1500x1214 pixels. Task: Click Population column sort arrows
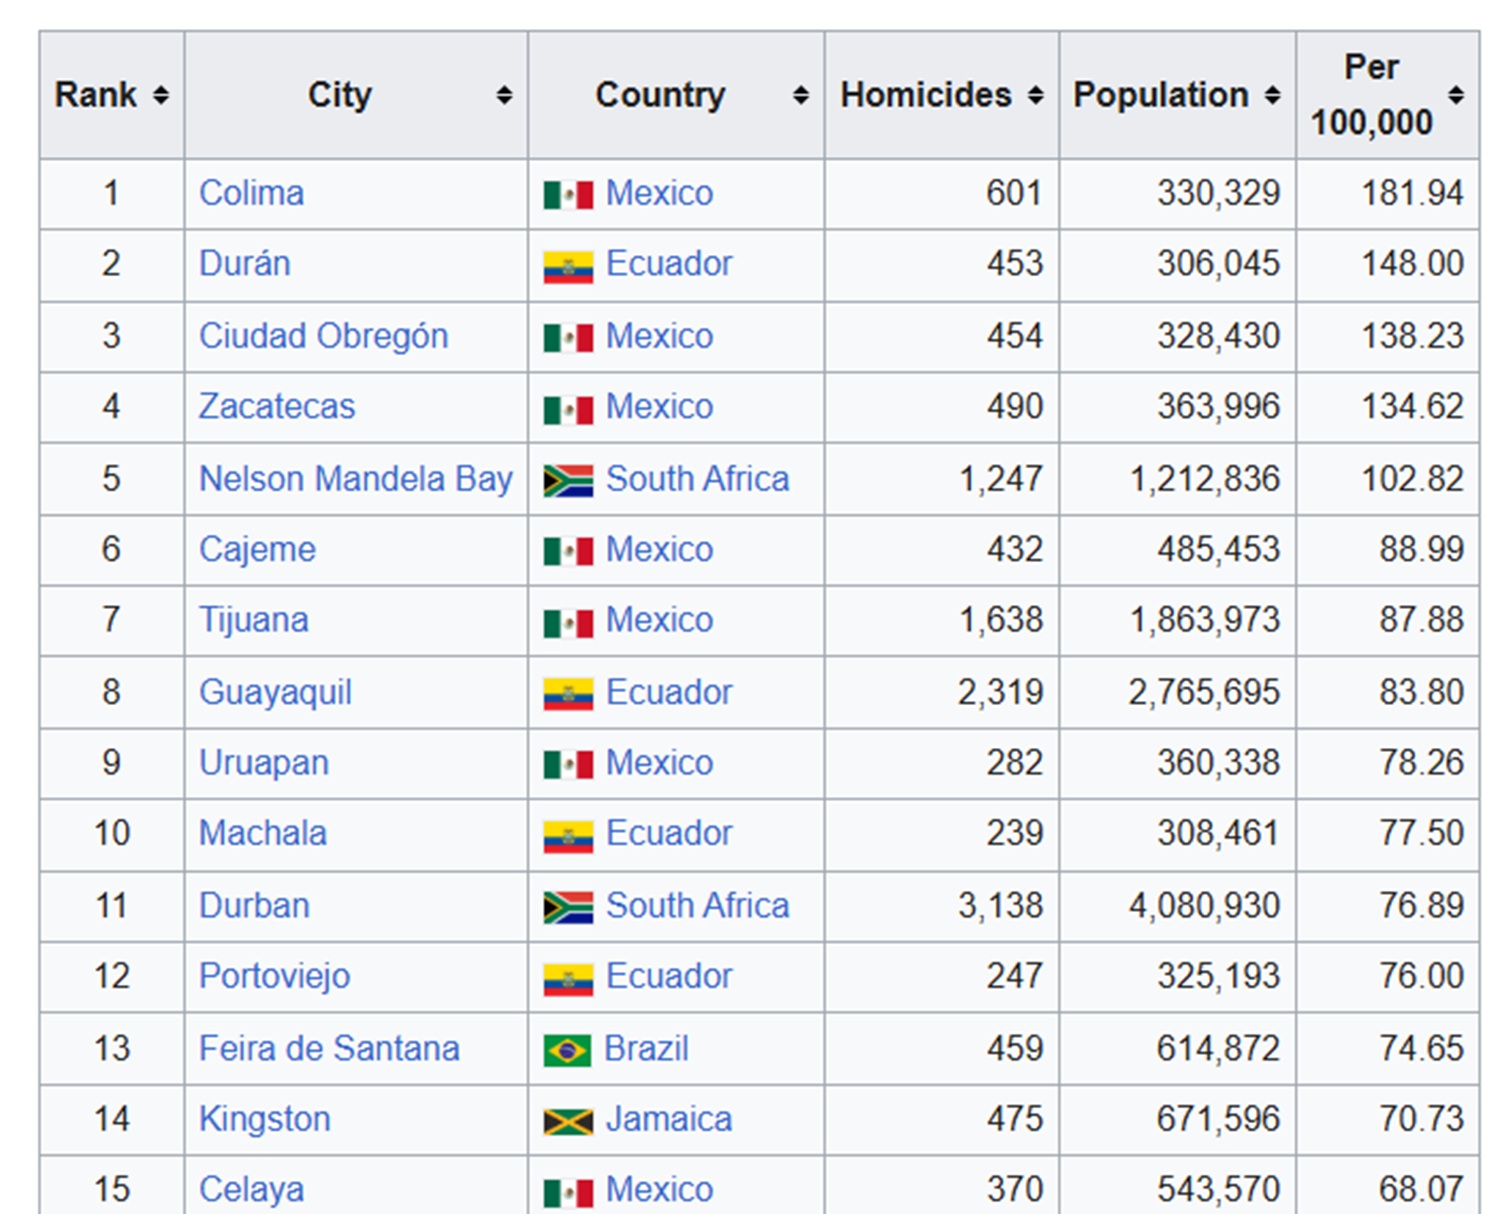pyautogui.click(x=1272, y=95)
